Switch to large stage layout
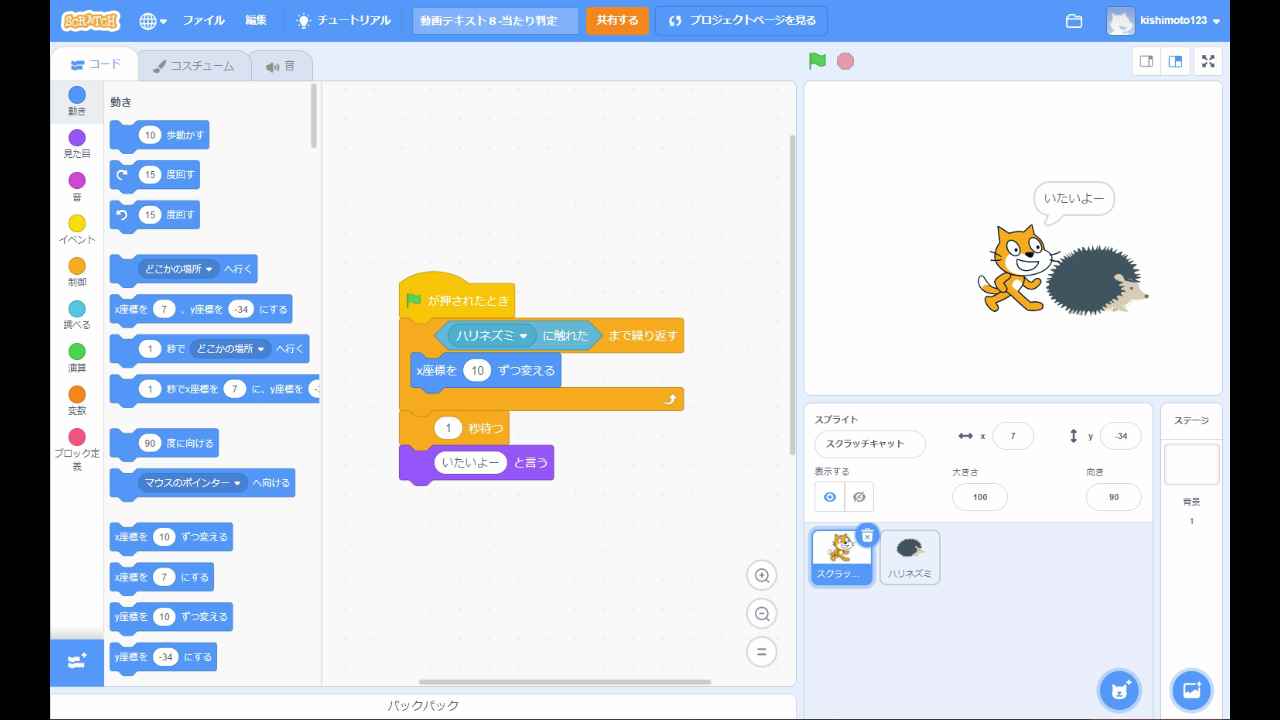This screenshot has height=720, width=1280. tap(1176, 61)
